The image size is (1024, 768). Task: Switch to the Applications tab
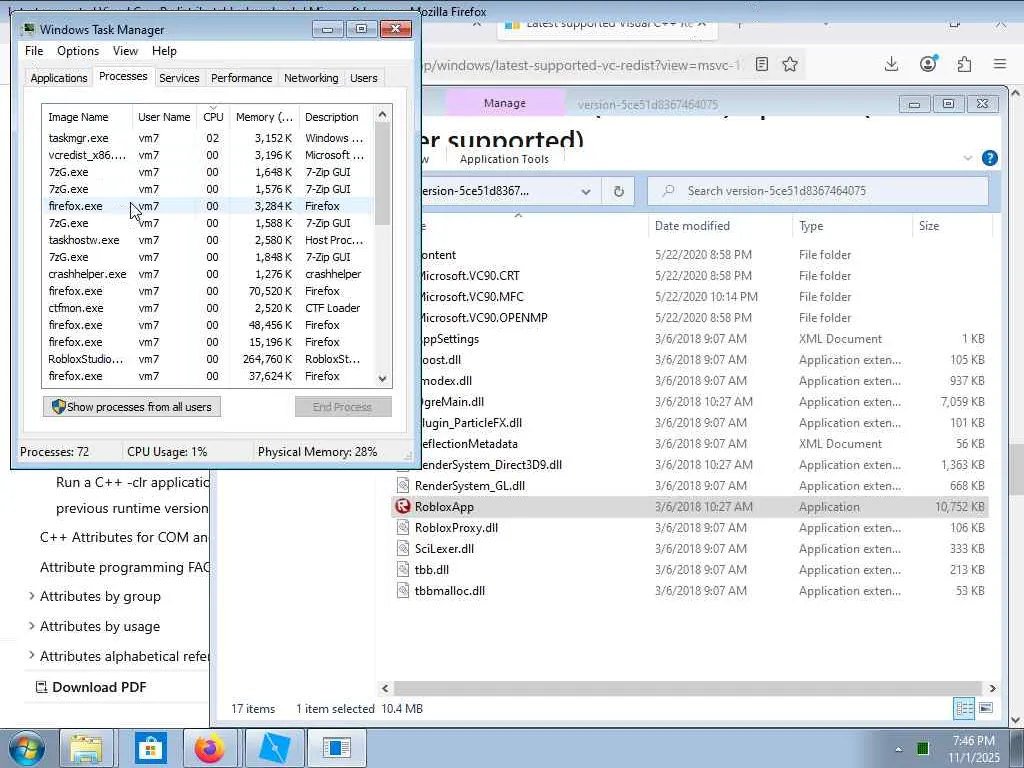coord(59,78)
